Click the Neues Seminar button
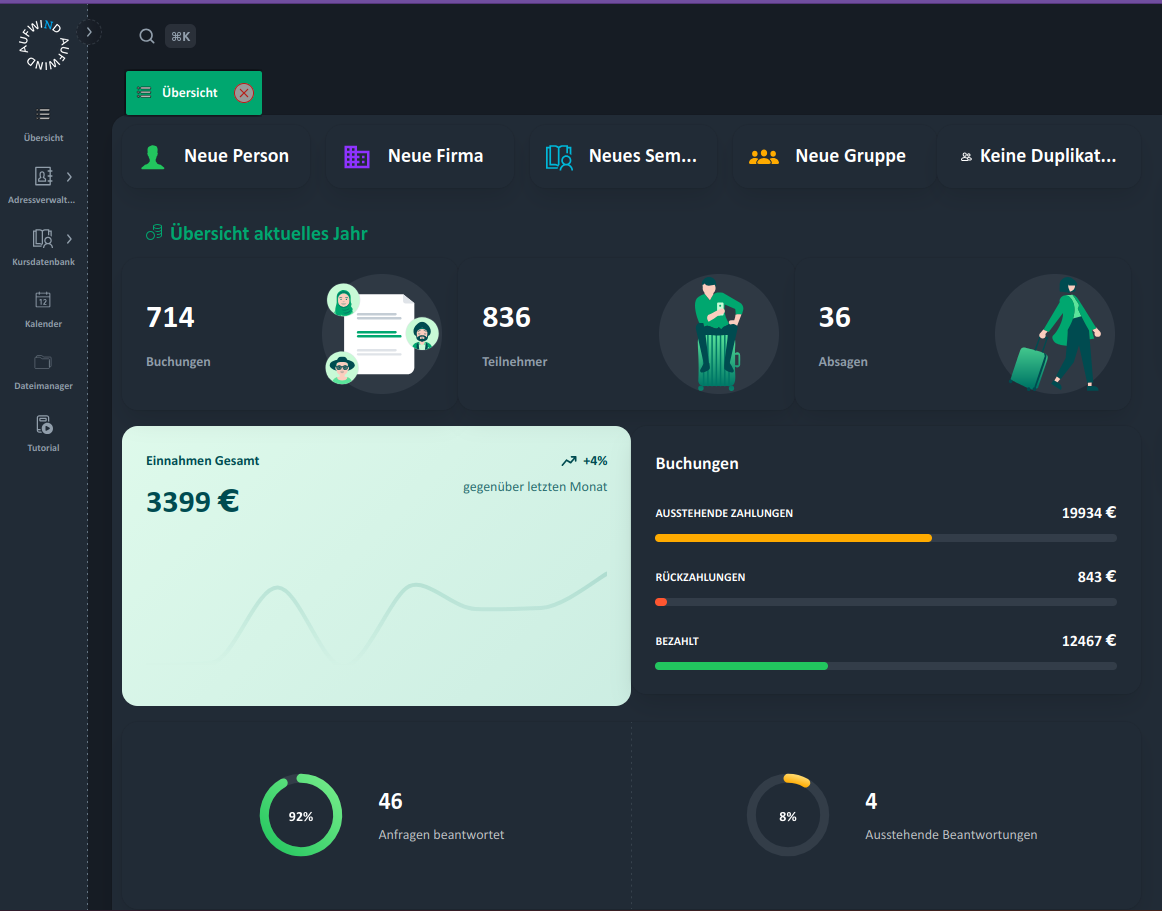The width and height of the screenshot is (1162, 911). (622, 156)
